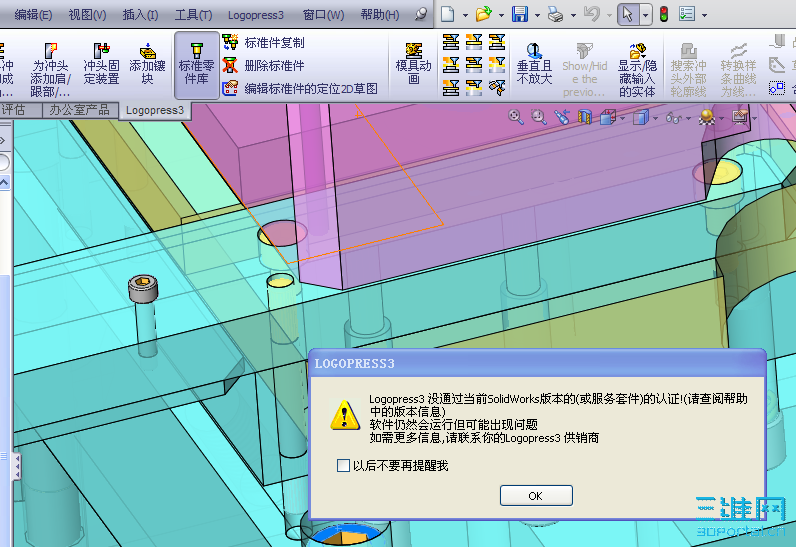Click Display Style cube icon

[641, 118]
